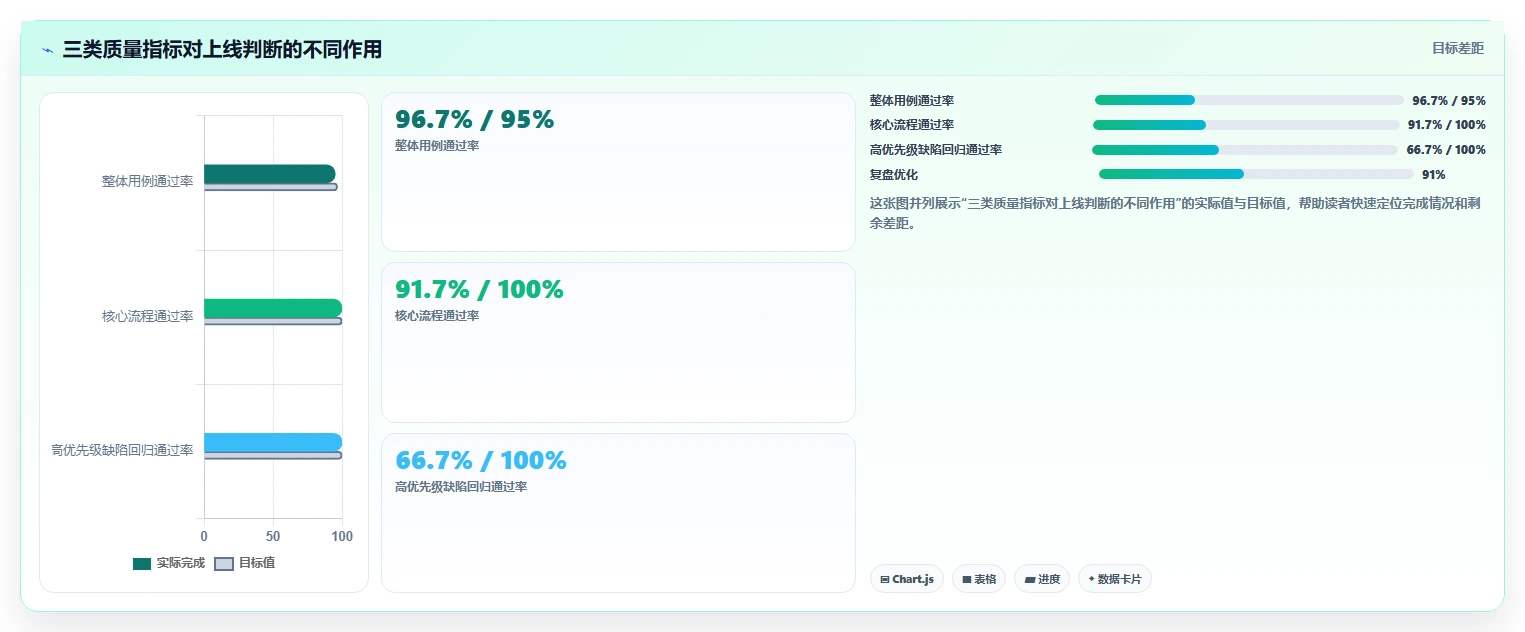The image size is (1525, 632).
Task: Click the title 三类质量指标对上线判断的不同作用
Action: tap(222, 49)
